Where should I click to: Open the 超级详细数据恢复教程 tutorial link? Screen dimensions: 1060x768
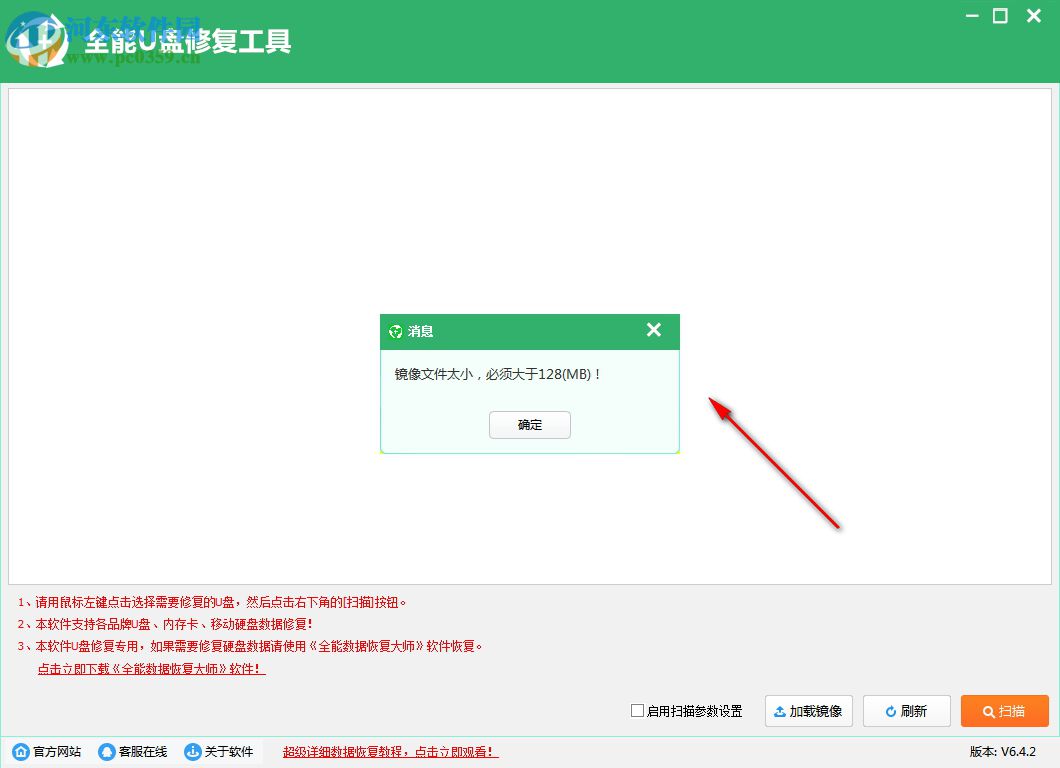pos(390,750)
